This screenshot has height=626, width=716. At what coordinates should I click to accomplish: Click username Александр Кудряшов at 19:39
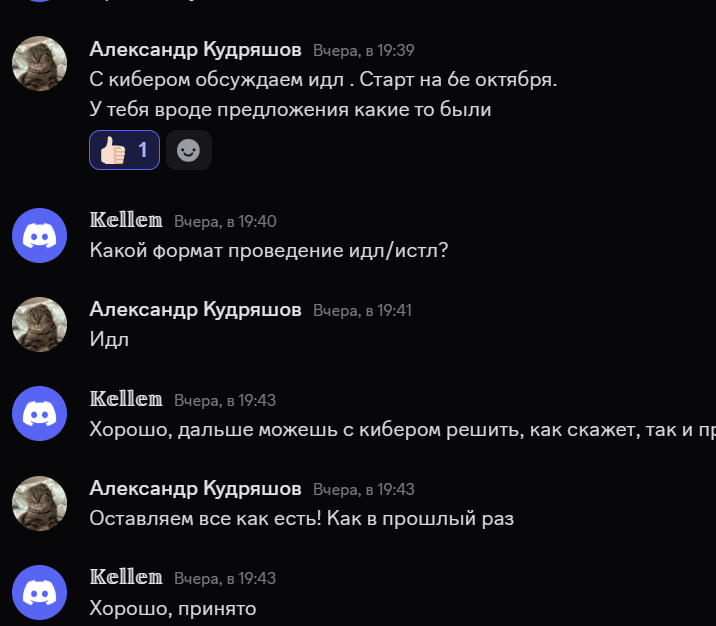[195, 50]
